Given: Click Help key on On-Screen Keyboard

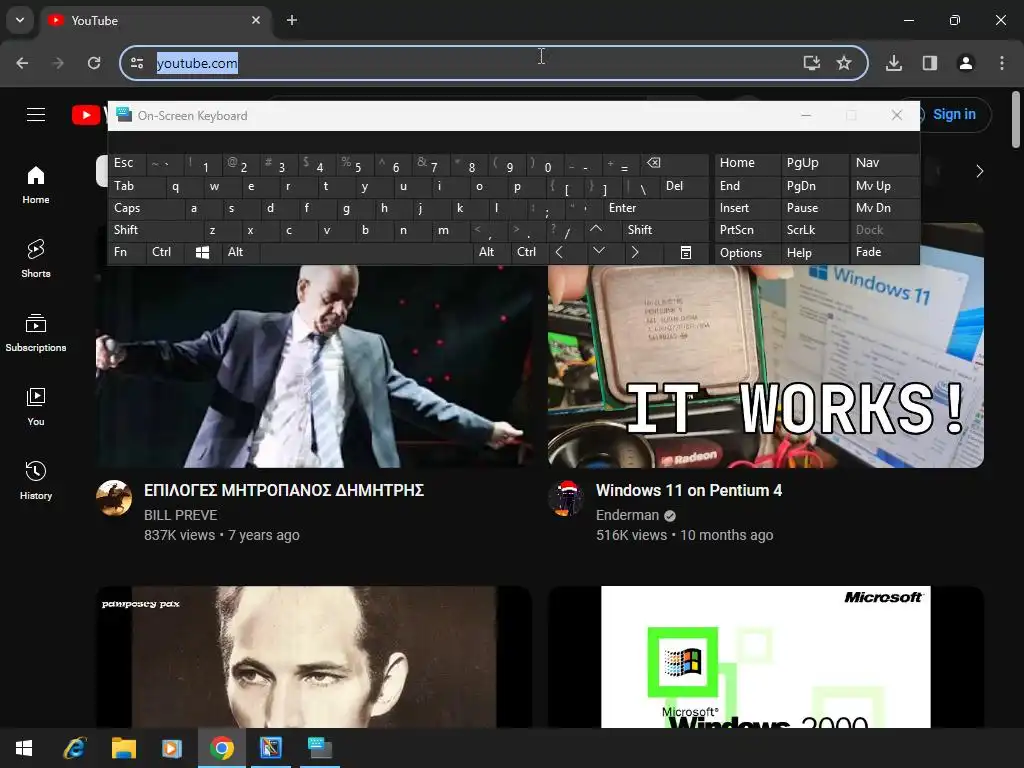Looking at the screenshot, I should coord(814,253).
